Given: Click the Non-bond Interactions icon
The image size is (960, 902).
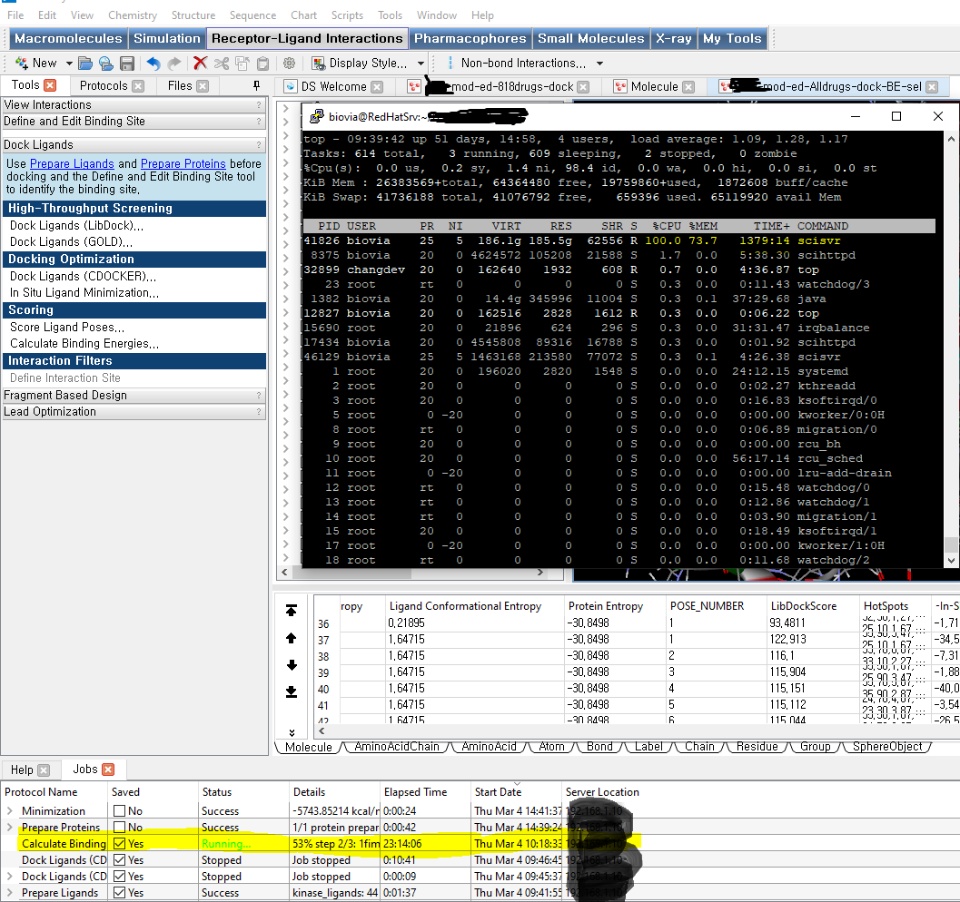Looking at the screenshot, I should click(x=450, y=62).
